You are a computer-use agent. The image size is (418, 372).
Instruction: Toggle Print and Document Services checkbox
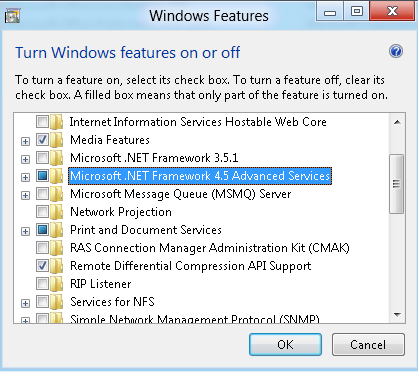point(42,229)
